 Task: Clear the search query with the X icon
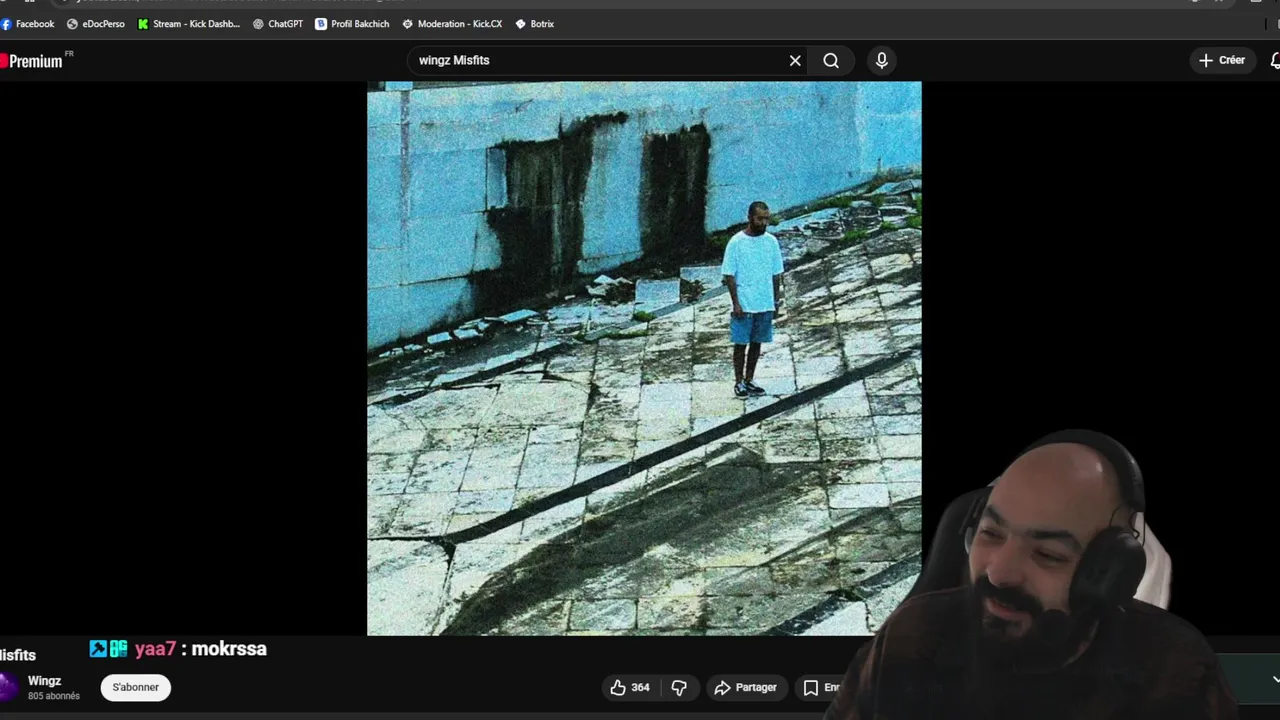tap(795, 61)
